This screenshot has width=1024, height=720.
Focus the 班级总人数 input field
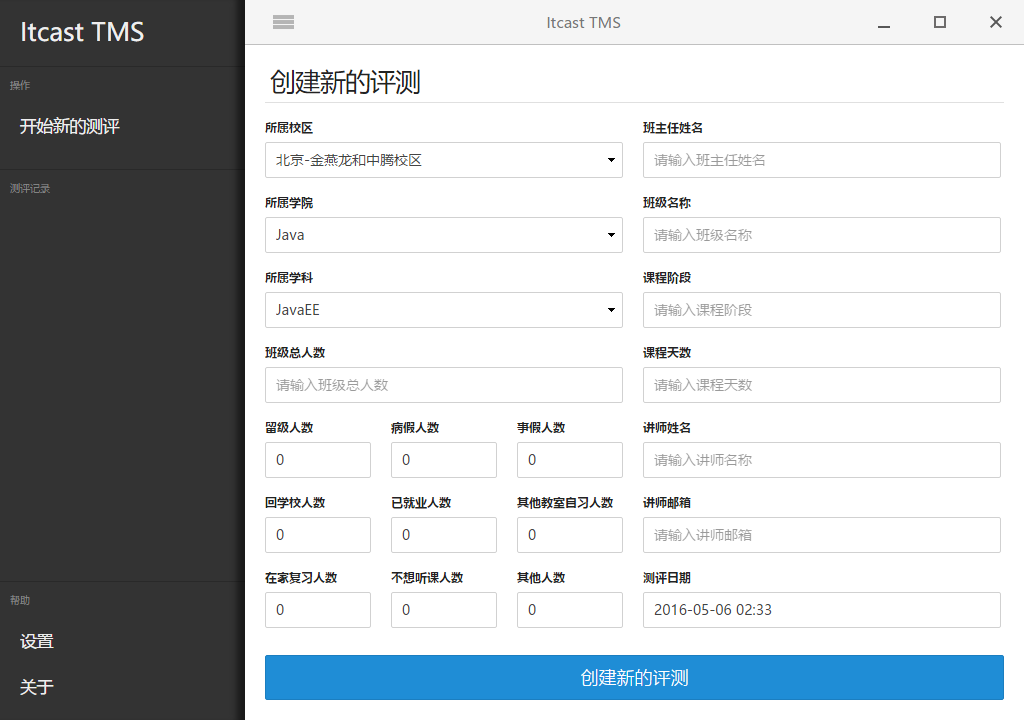pos(443,385)
